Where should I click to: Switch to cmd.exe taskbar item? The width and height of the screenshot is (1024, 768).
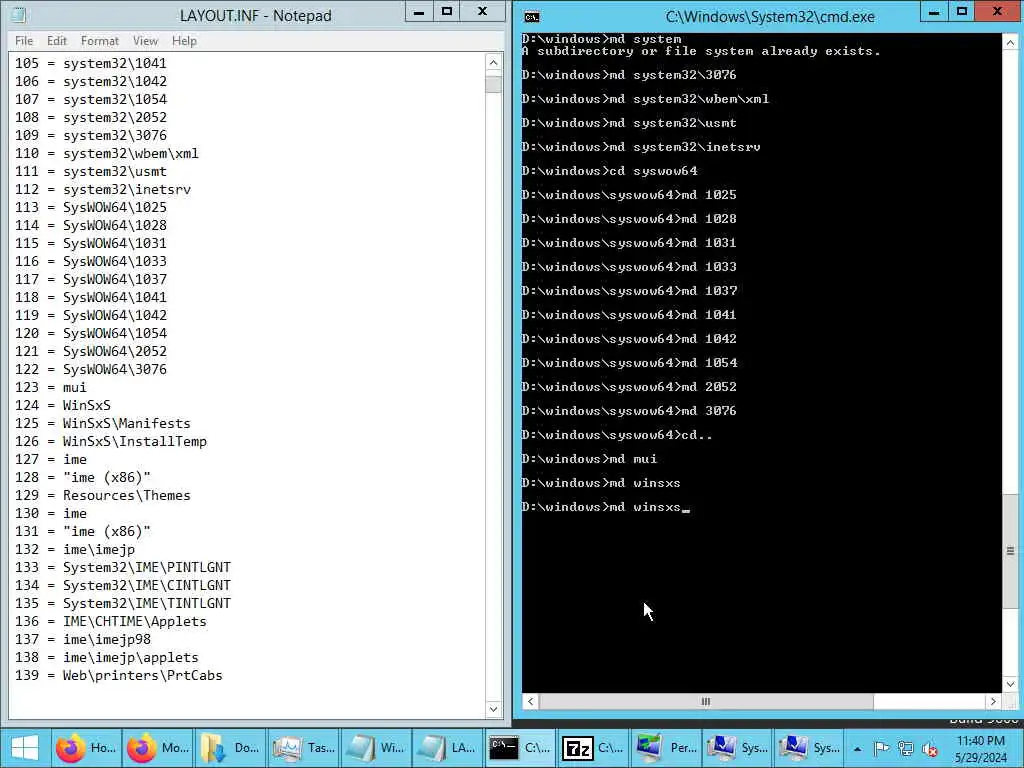point(520,748)
